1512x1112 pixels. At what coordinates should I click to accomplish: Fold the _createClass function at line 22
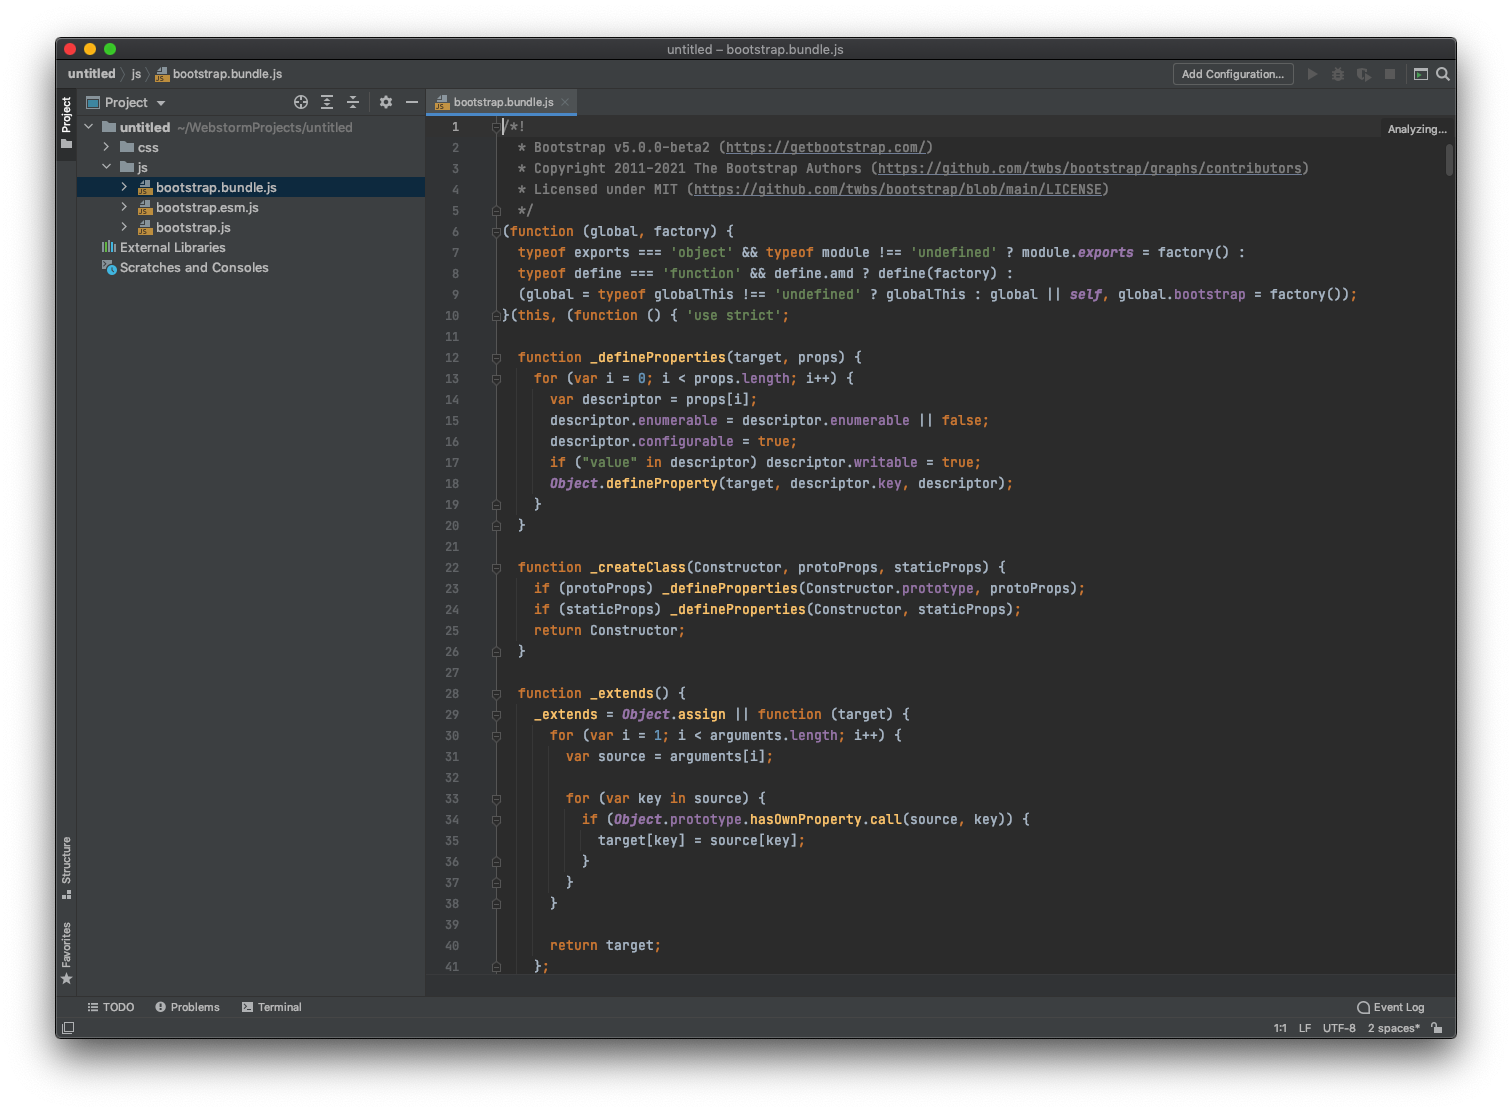[496, 568]
